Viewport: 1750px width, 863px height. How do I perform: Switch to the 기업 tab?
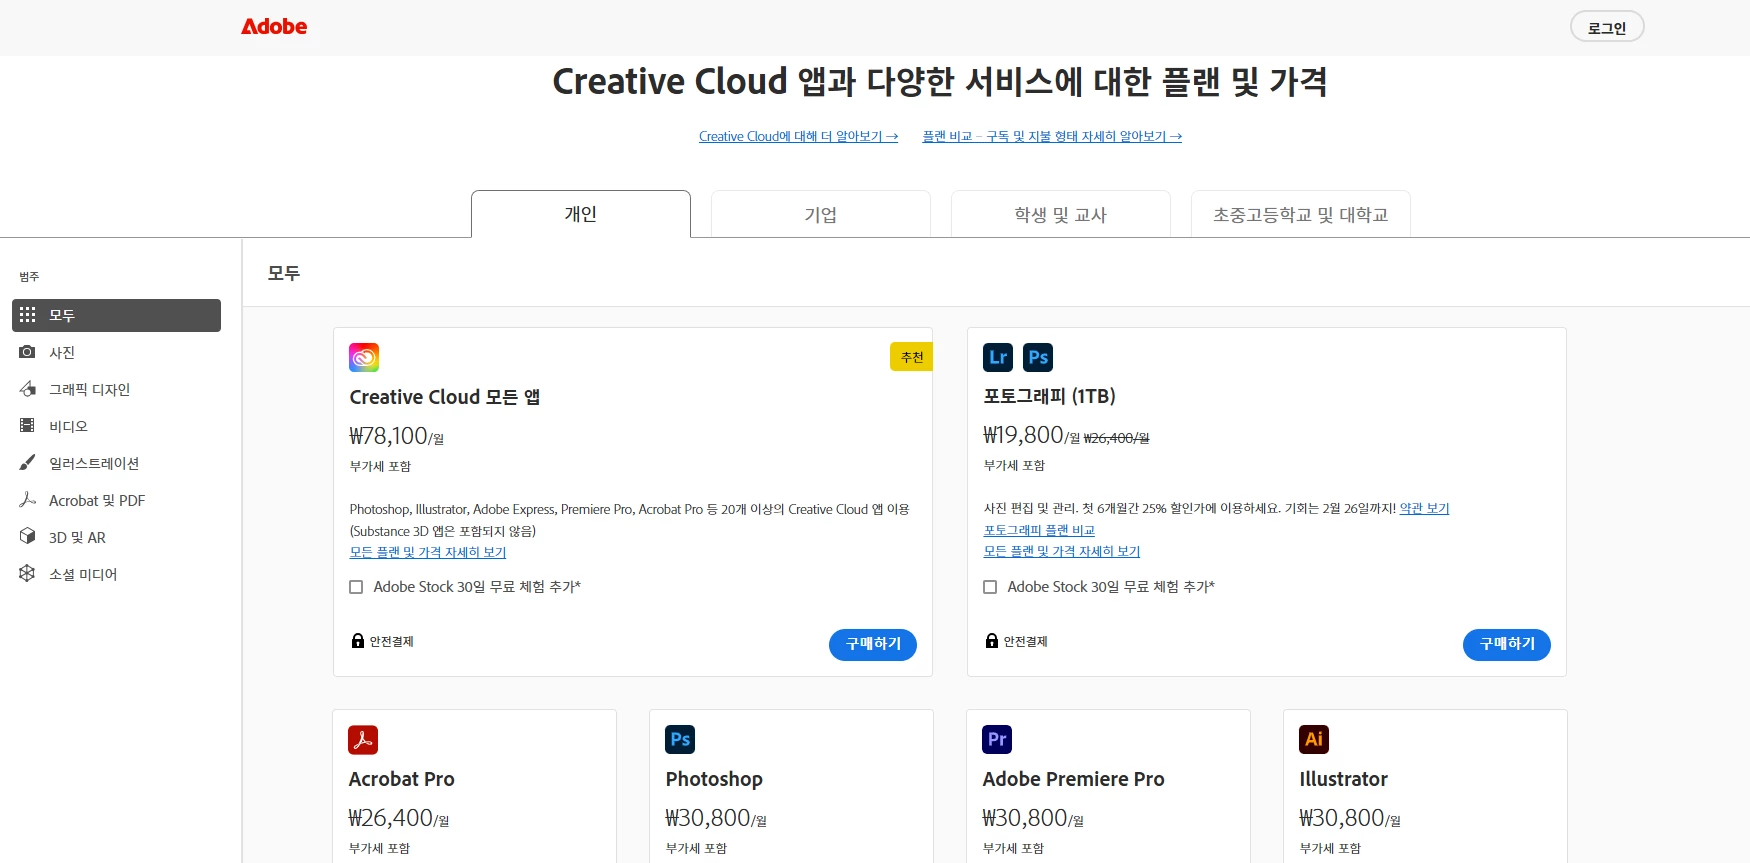click(x=821, y=214)
